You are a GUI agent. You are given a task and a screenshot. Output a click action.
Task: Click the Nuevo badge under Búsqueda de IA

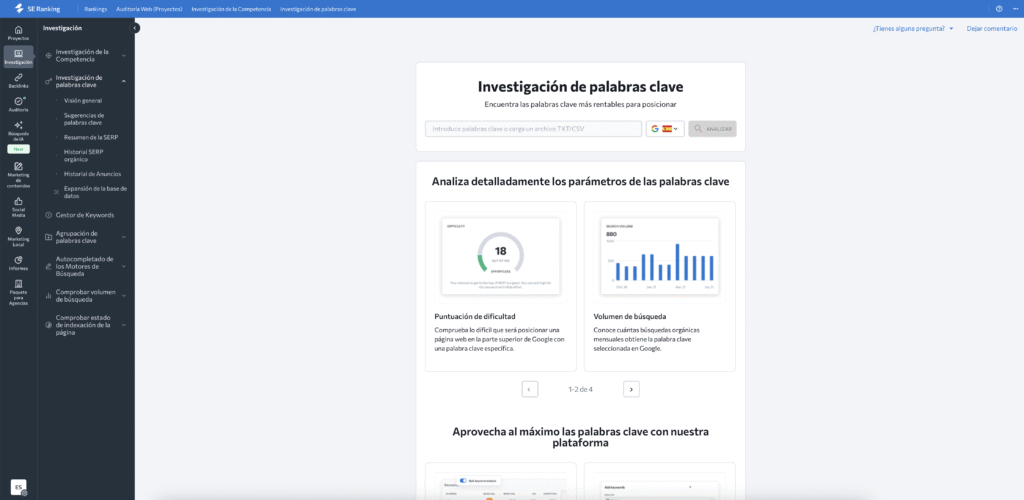tap(18, 149)
